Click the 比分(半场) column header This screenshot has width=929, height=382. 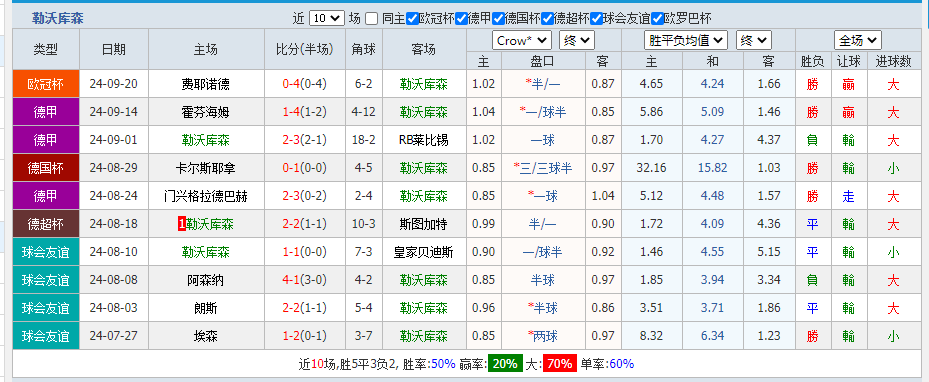click(305, 50)
